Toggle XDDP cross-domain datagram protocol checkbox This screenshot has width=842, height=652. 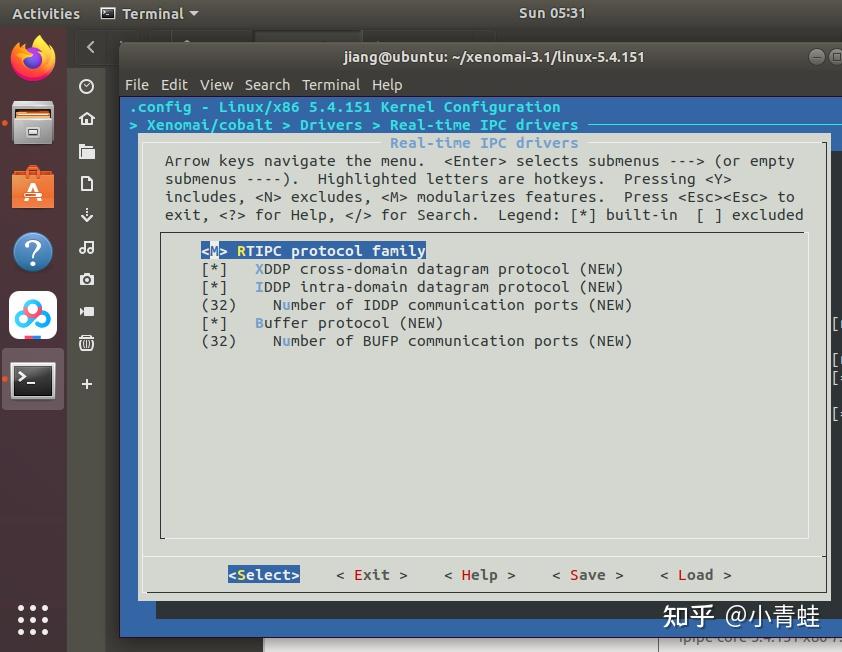tap(214, 269)
